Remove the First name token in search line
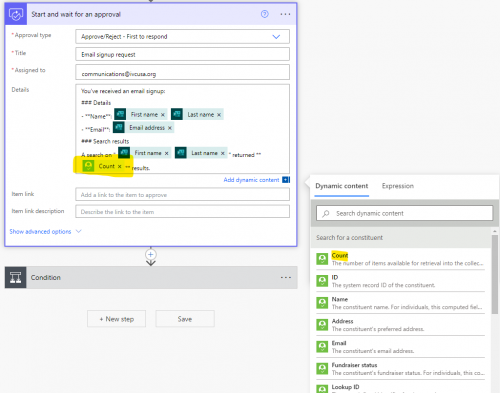Image resolution: width=500 pixels, height=393 pixels. [166, 153]
